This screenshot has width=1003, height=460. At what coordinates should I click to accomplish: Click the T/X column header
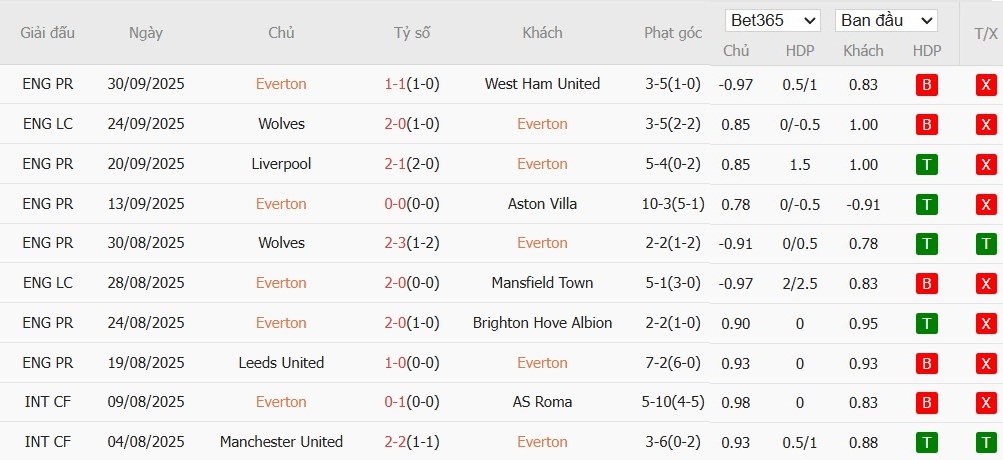985,33
